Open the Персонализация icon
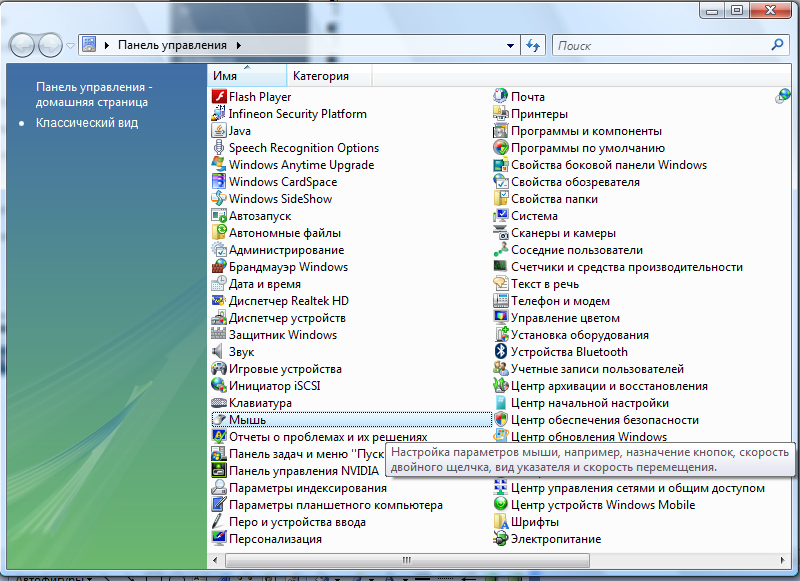 tap(219, 539)
